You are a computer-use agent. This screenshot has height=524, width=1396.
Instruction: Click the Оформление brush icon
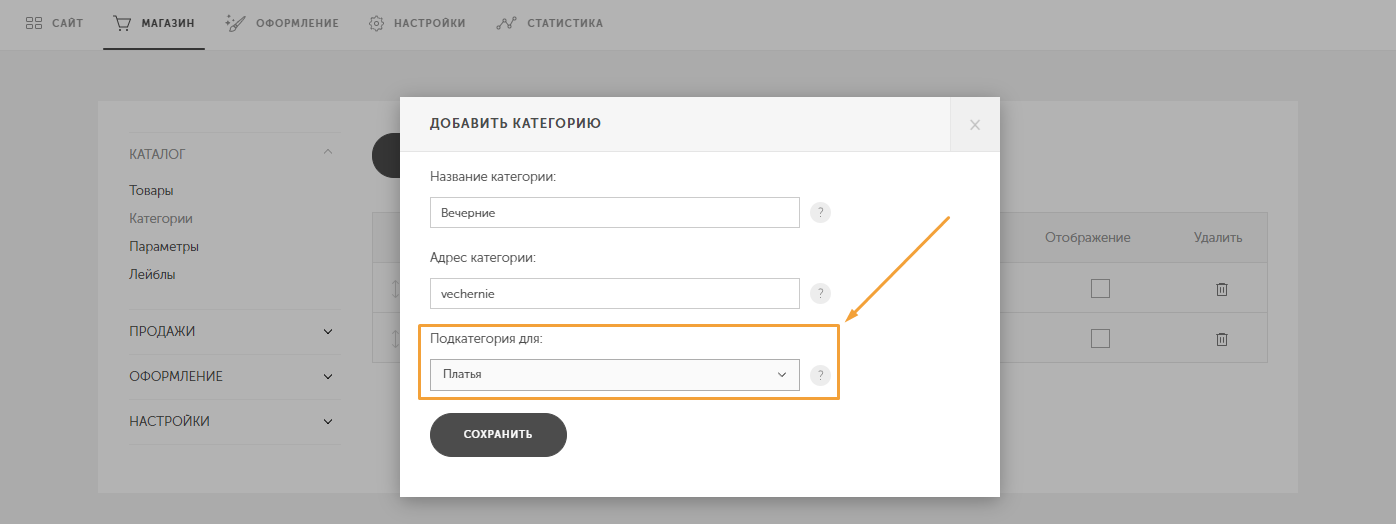tap(235, 23)
